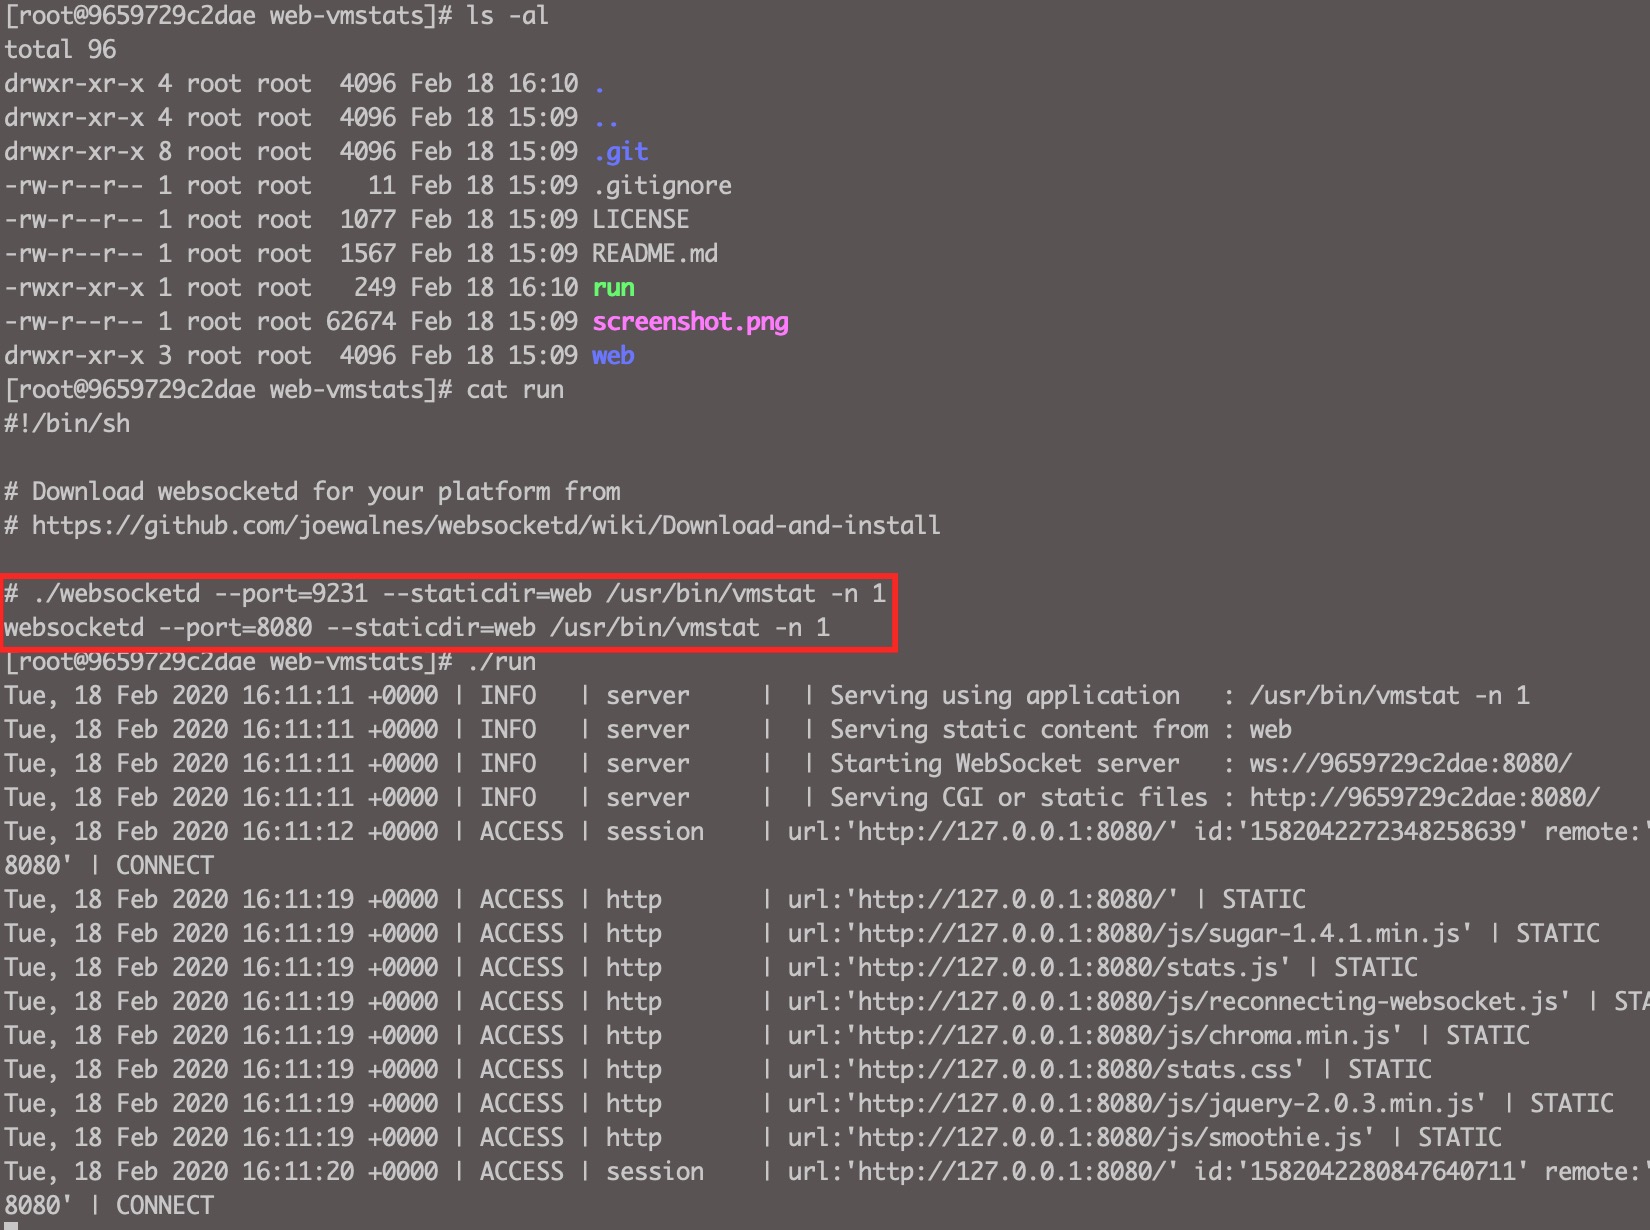The width and height of the screenshot is (1650, 1230).
Task: Click the blue .git directory name
Action: click(x=620, y=152)
